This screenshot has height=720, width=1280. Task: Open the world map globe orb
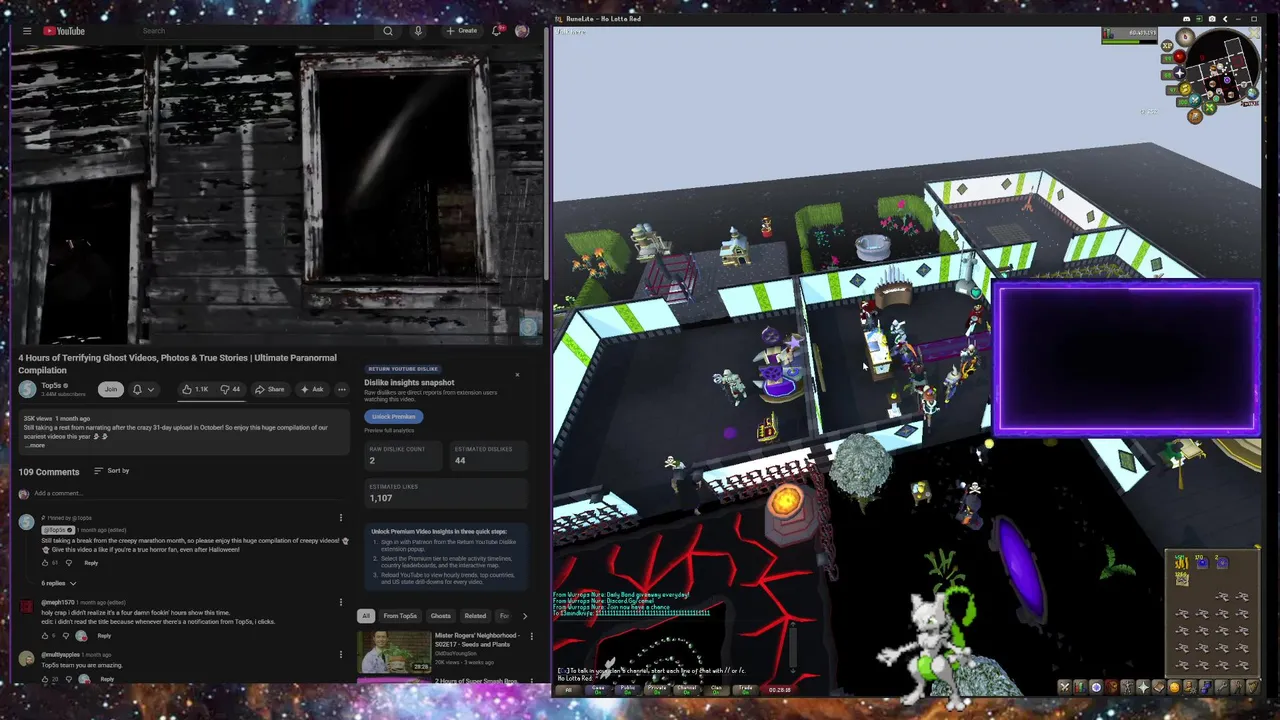(1252, 93)
